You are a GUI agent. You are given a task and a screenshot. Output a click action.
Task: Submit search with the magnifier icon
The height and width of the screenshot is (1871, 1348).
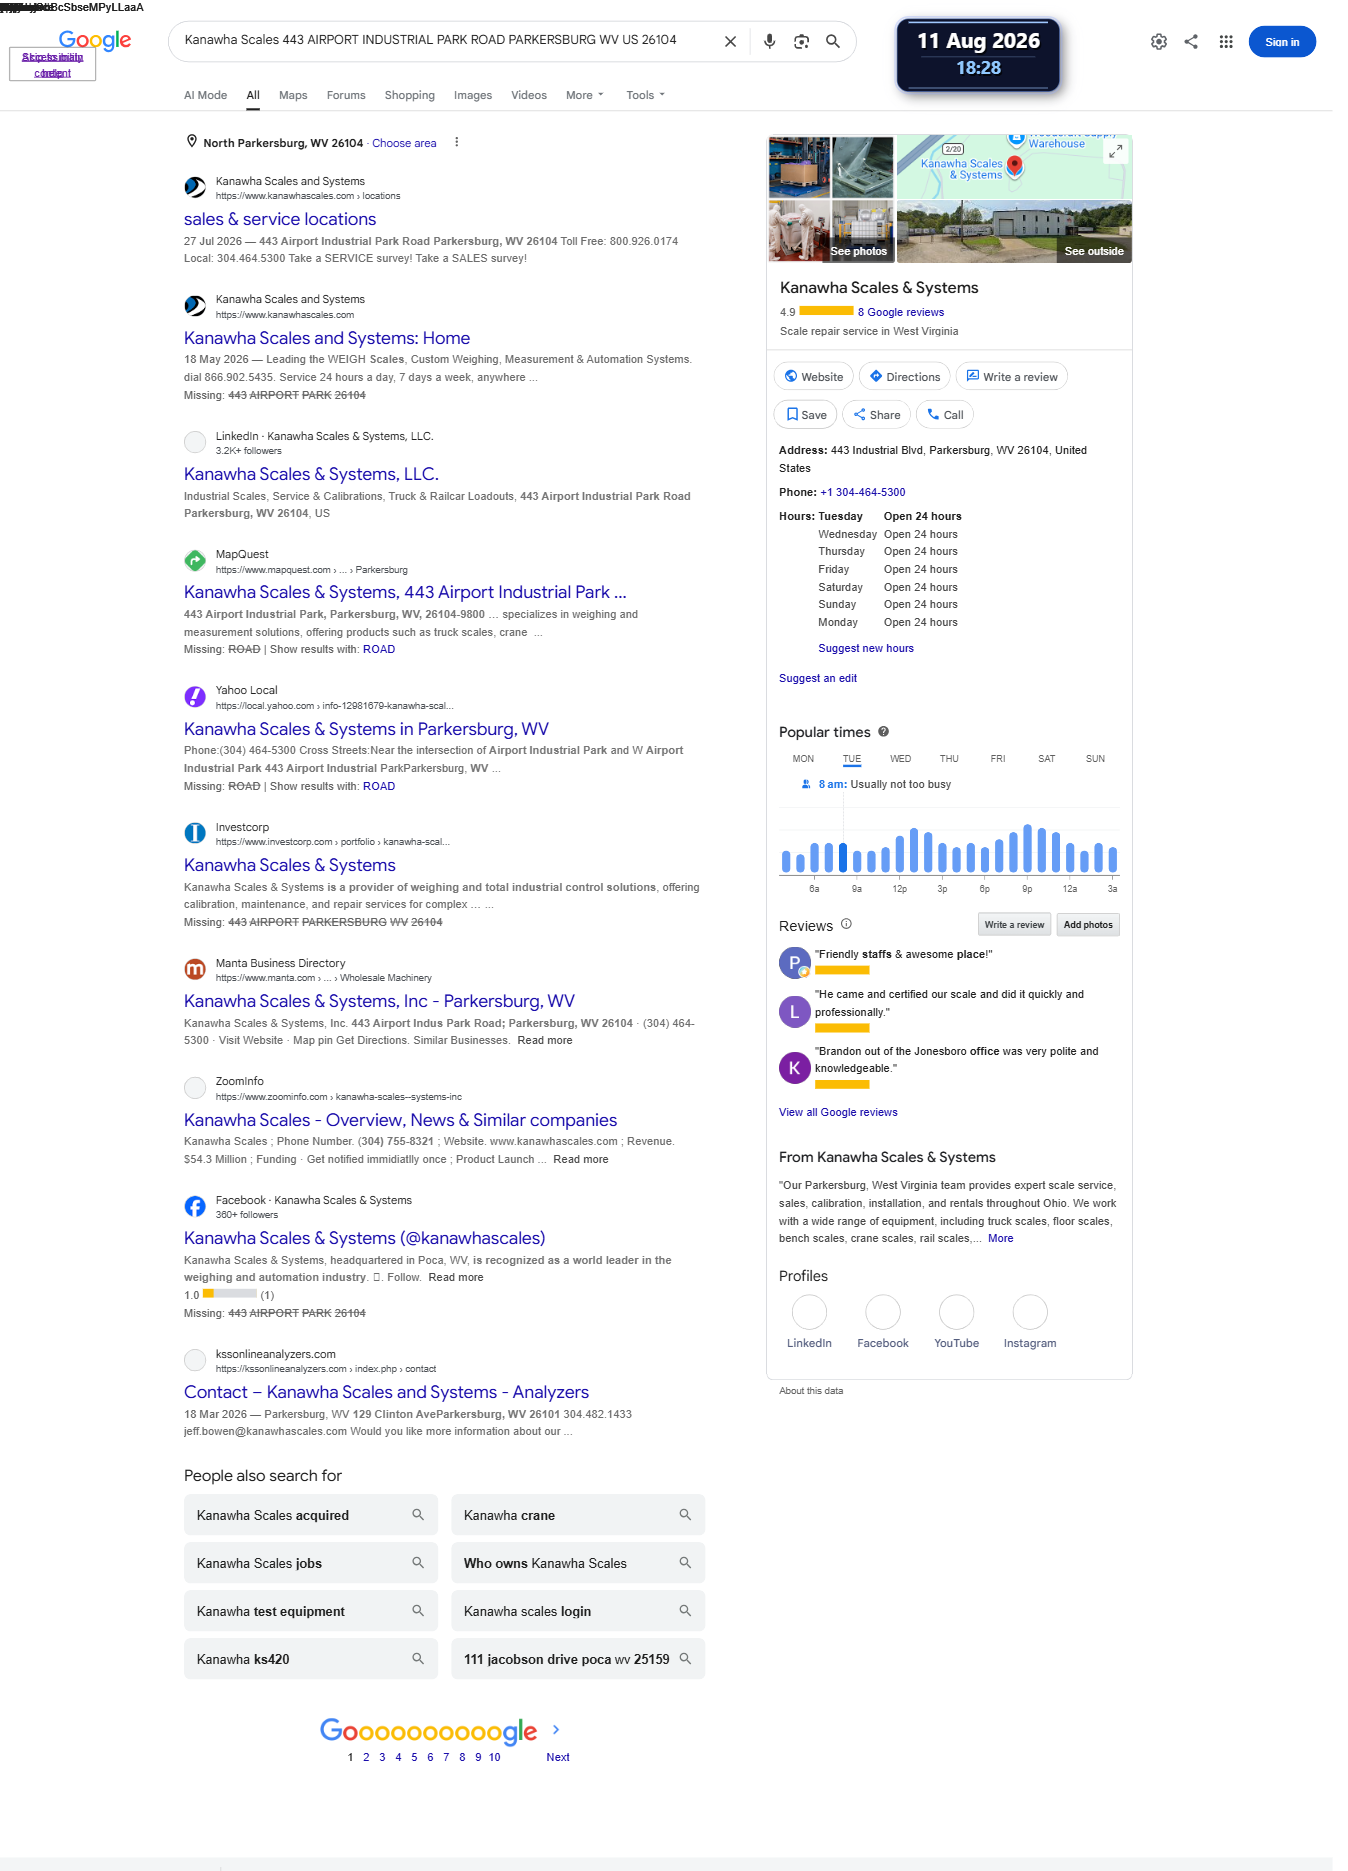(x=833, y=41)
